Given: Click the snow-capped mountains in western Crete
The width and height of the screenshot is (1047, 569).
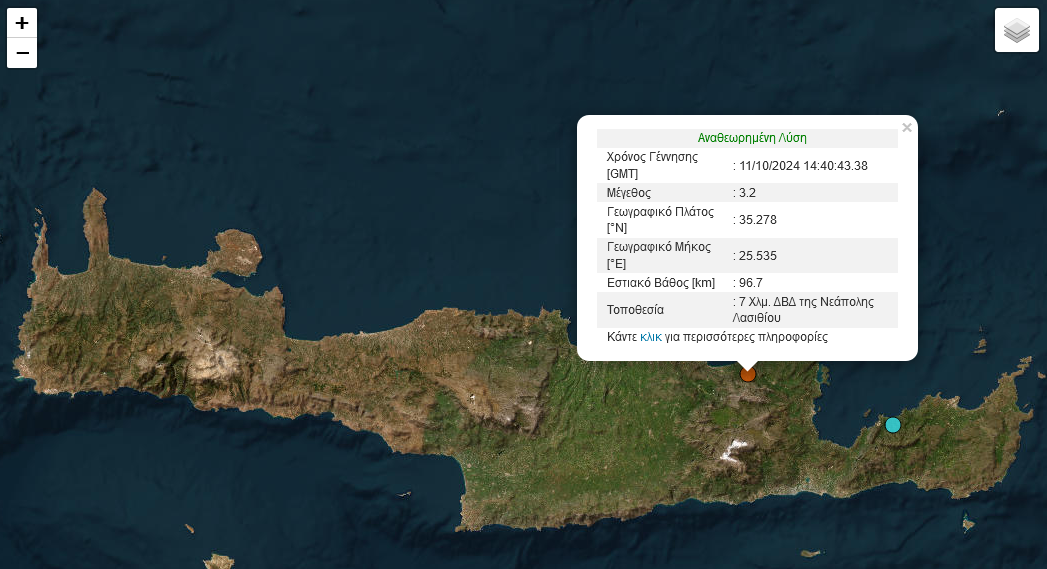Looking at the screenshot, I should 212,355.
